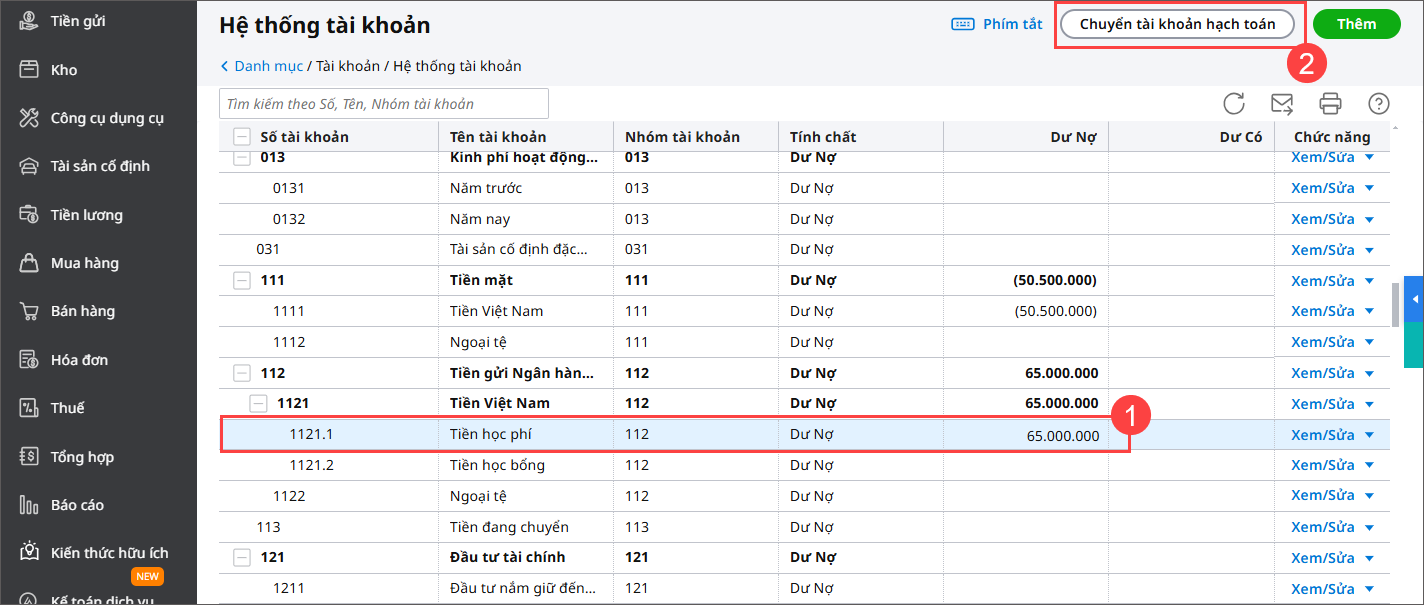Click the Chuyển tài khoản hạch toán button
This screenshot has height=605, width=1424.
[1177, 24]
